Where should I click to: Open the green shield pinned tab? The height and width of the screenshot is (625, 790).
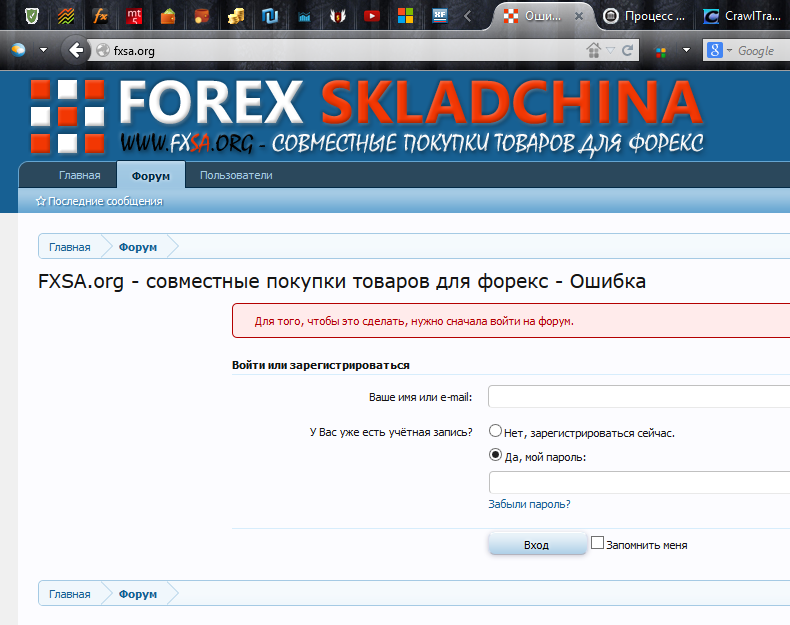coord(32,16)
